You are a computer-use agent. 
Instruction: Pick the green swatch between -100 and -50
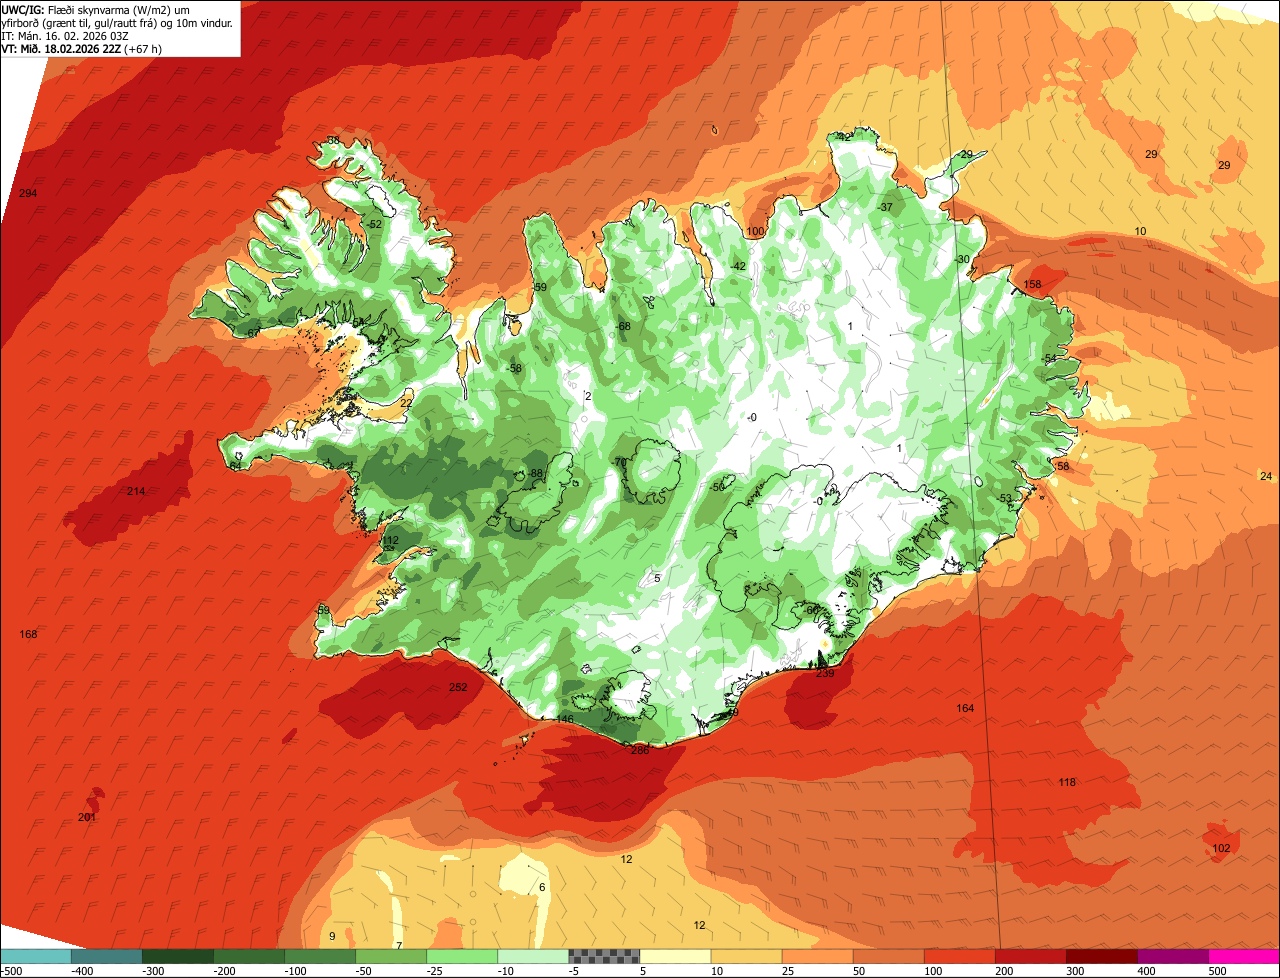click(x=320, y=956)
